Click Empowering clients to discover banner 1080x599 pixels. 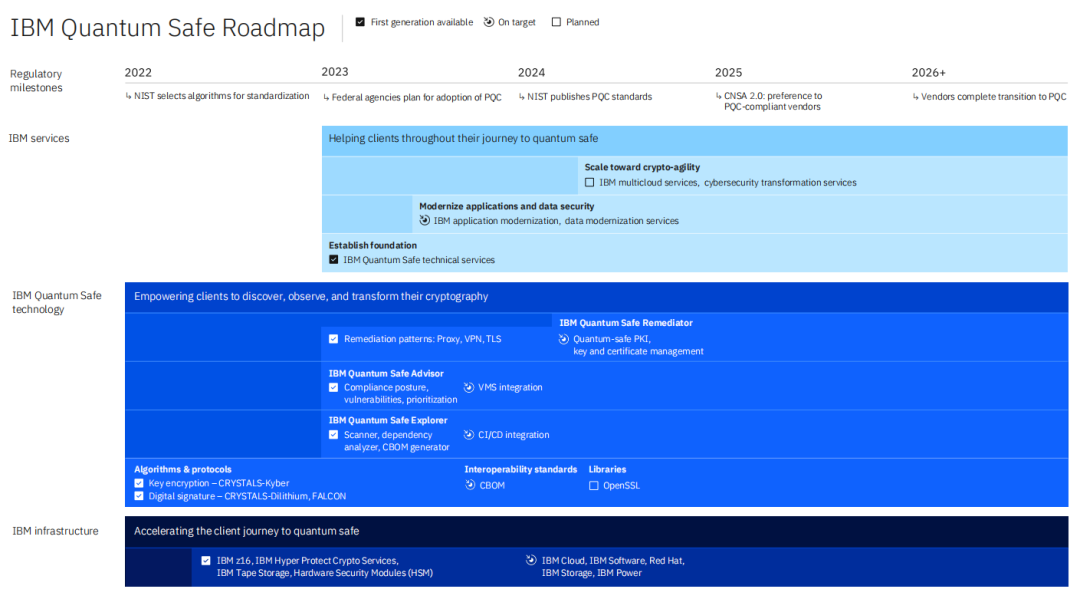point(596,297)
